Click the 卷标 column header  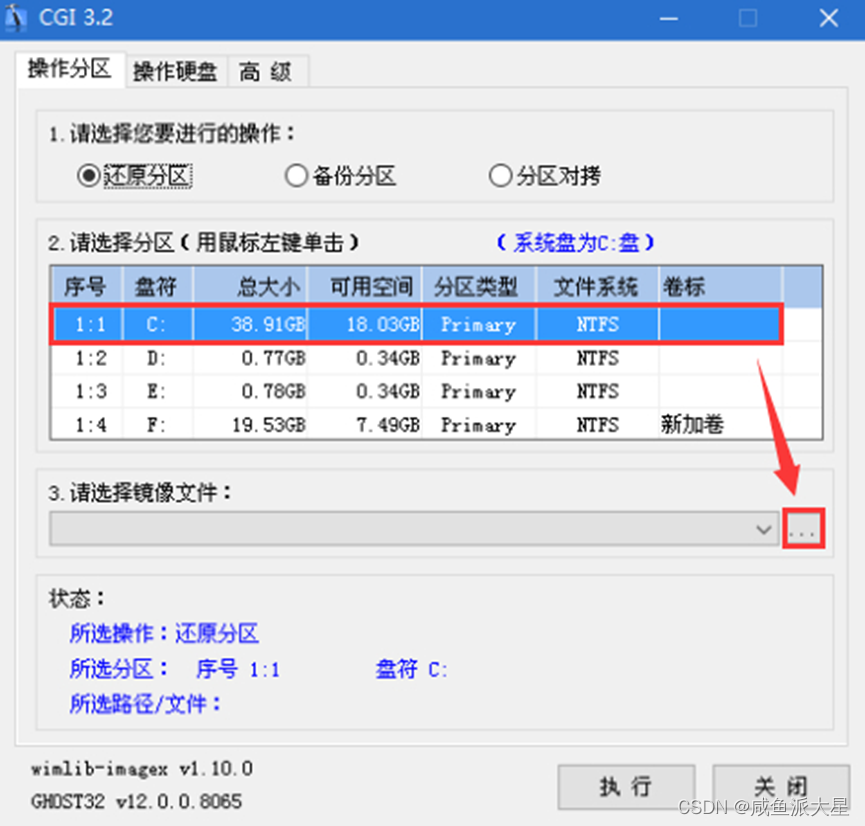[x=720, y=286]
